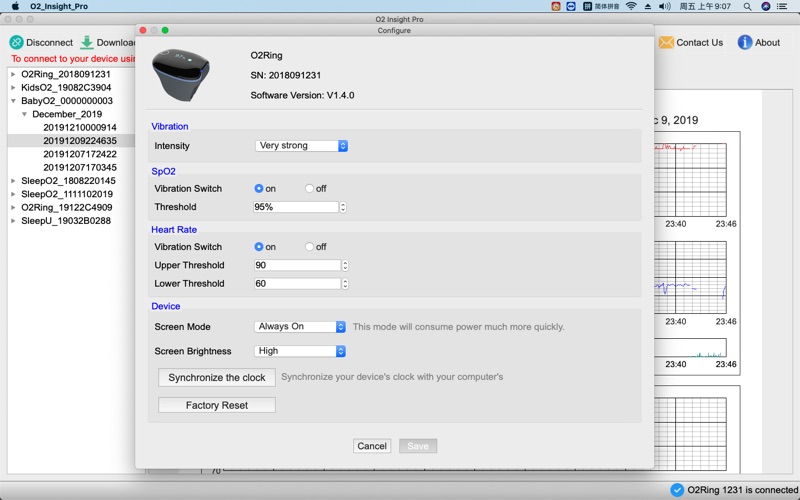Click Software Version: V1.4.0 text

point(302,95)
